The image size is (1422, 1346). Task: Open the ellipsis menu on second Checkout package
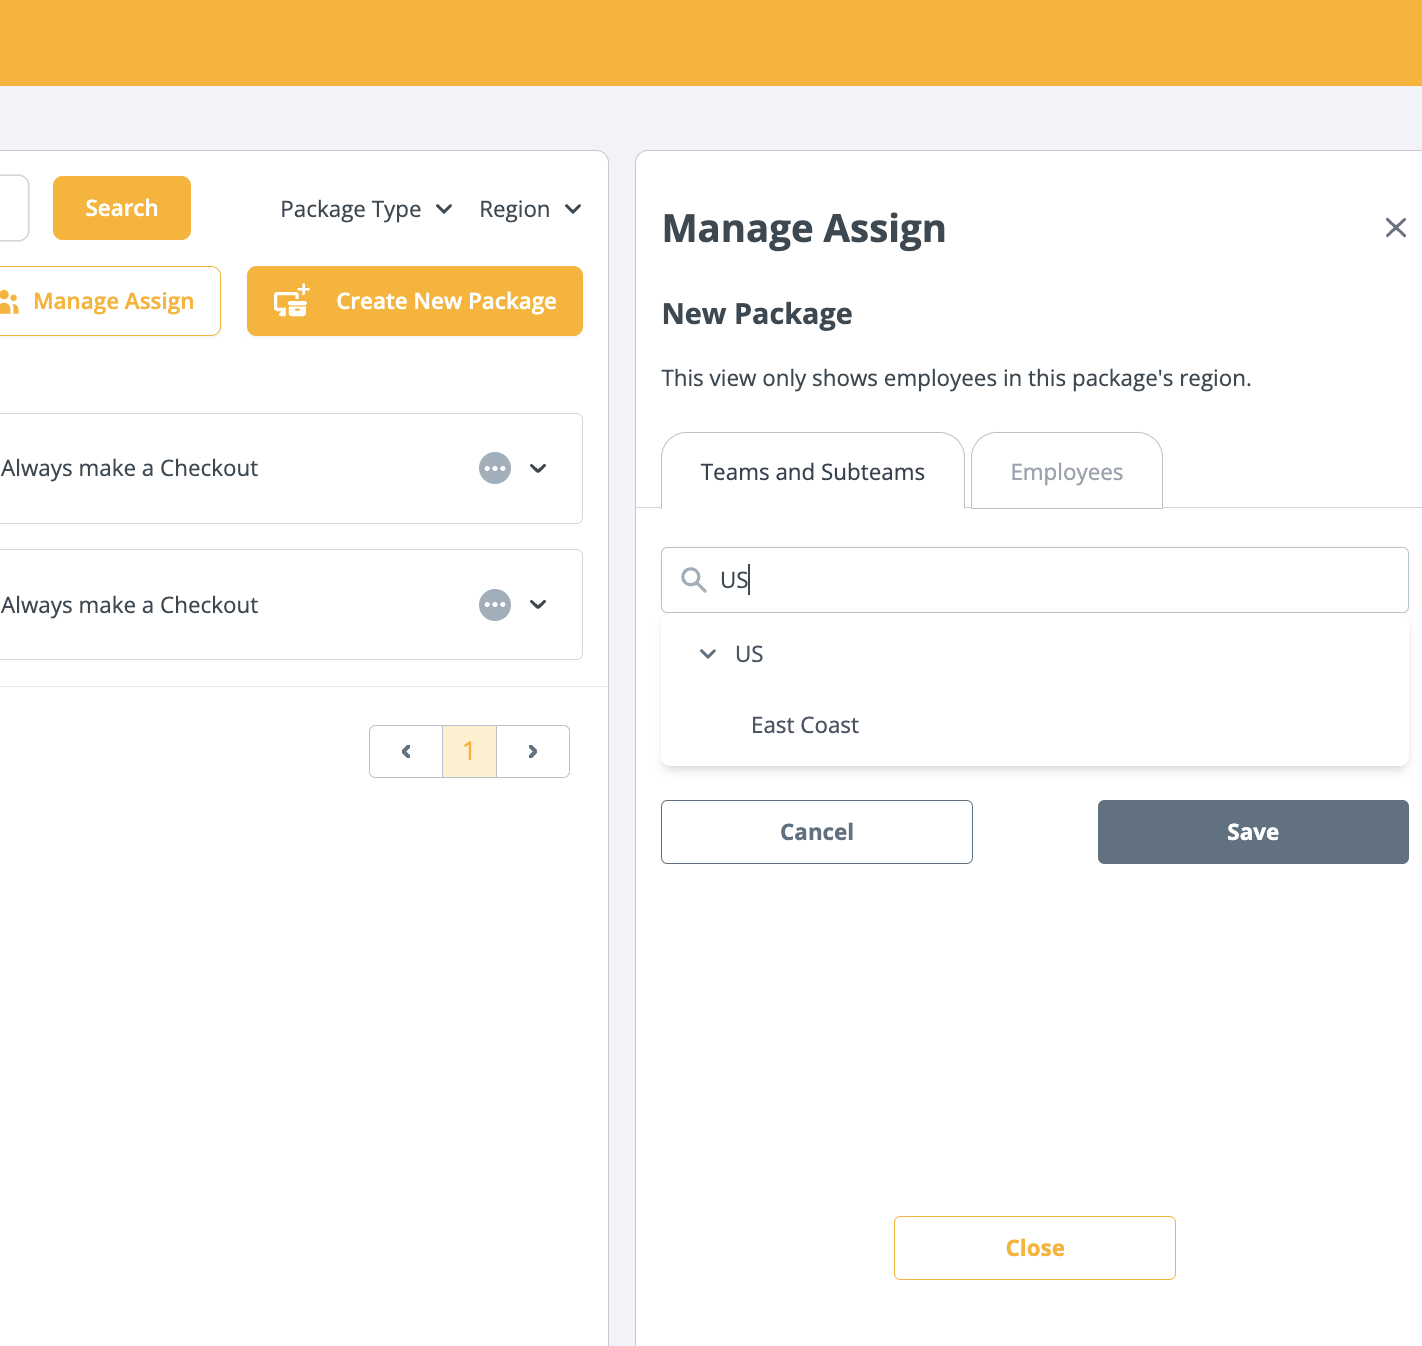point(494,605)
